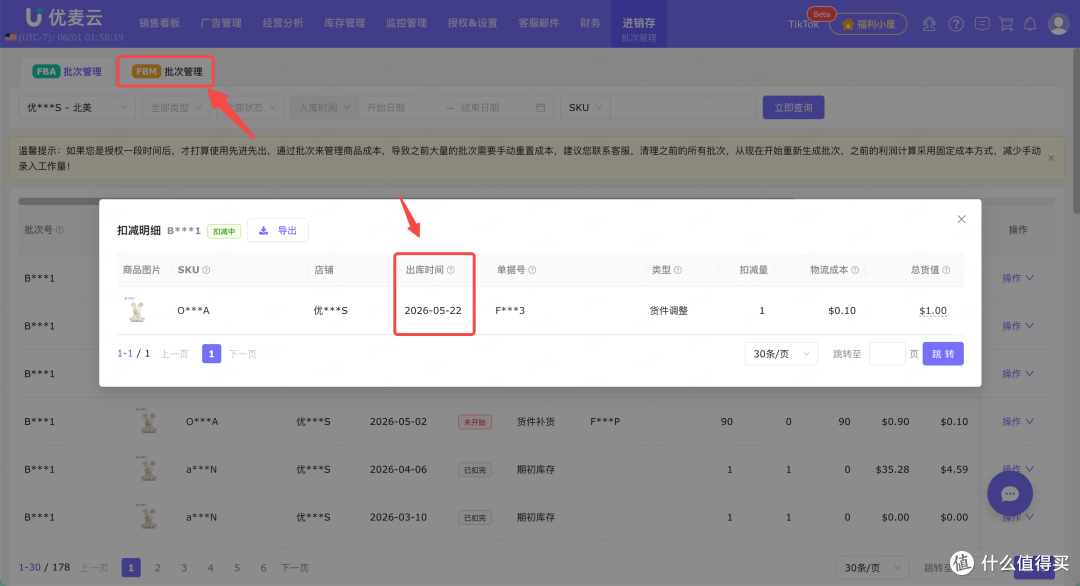This screenshot has height=586, width=1080.
Task: Open 销售看板 menu
Action: pos(159,23)
